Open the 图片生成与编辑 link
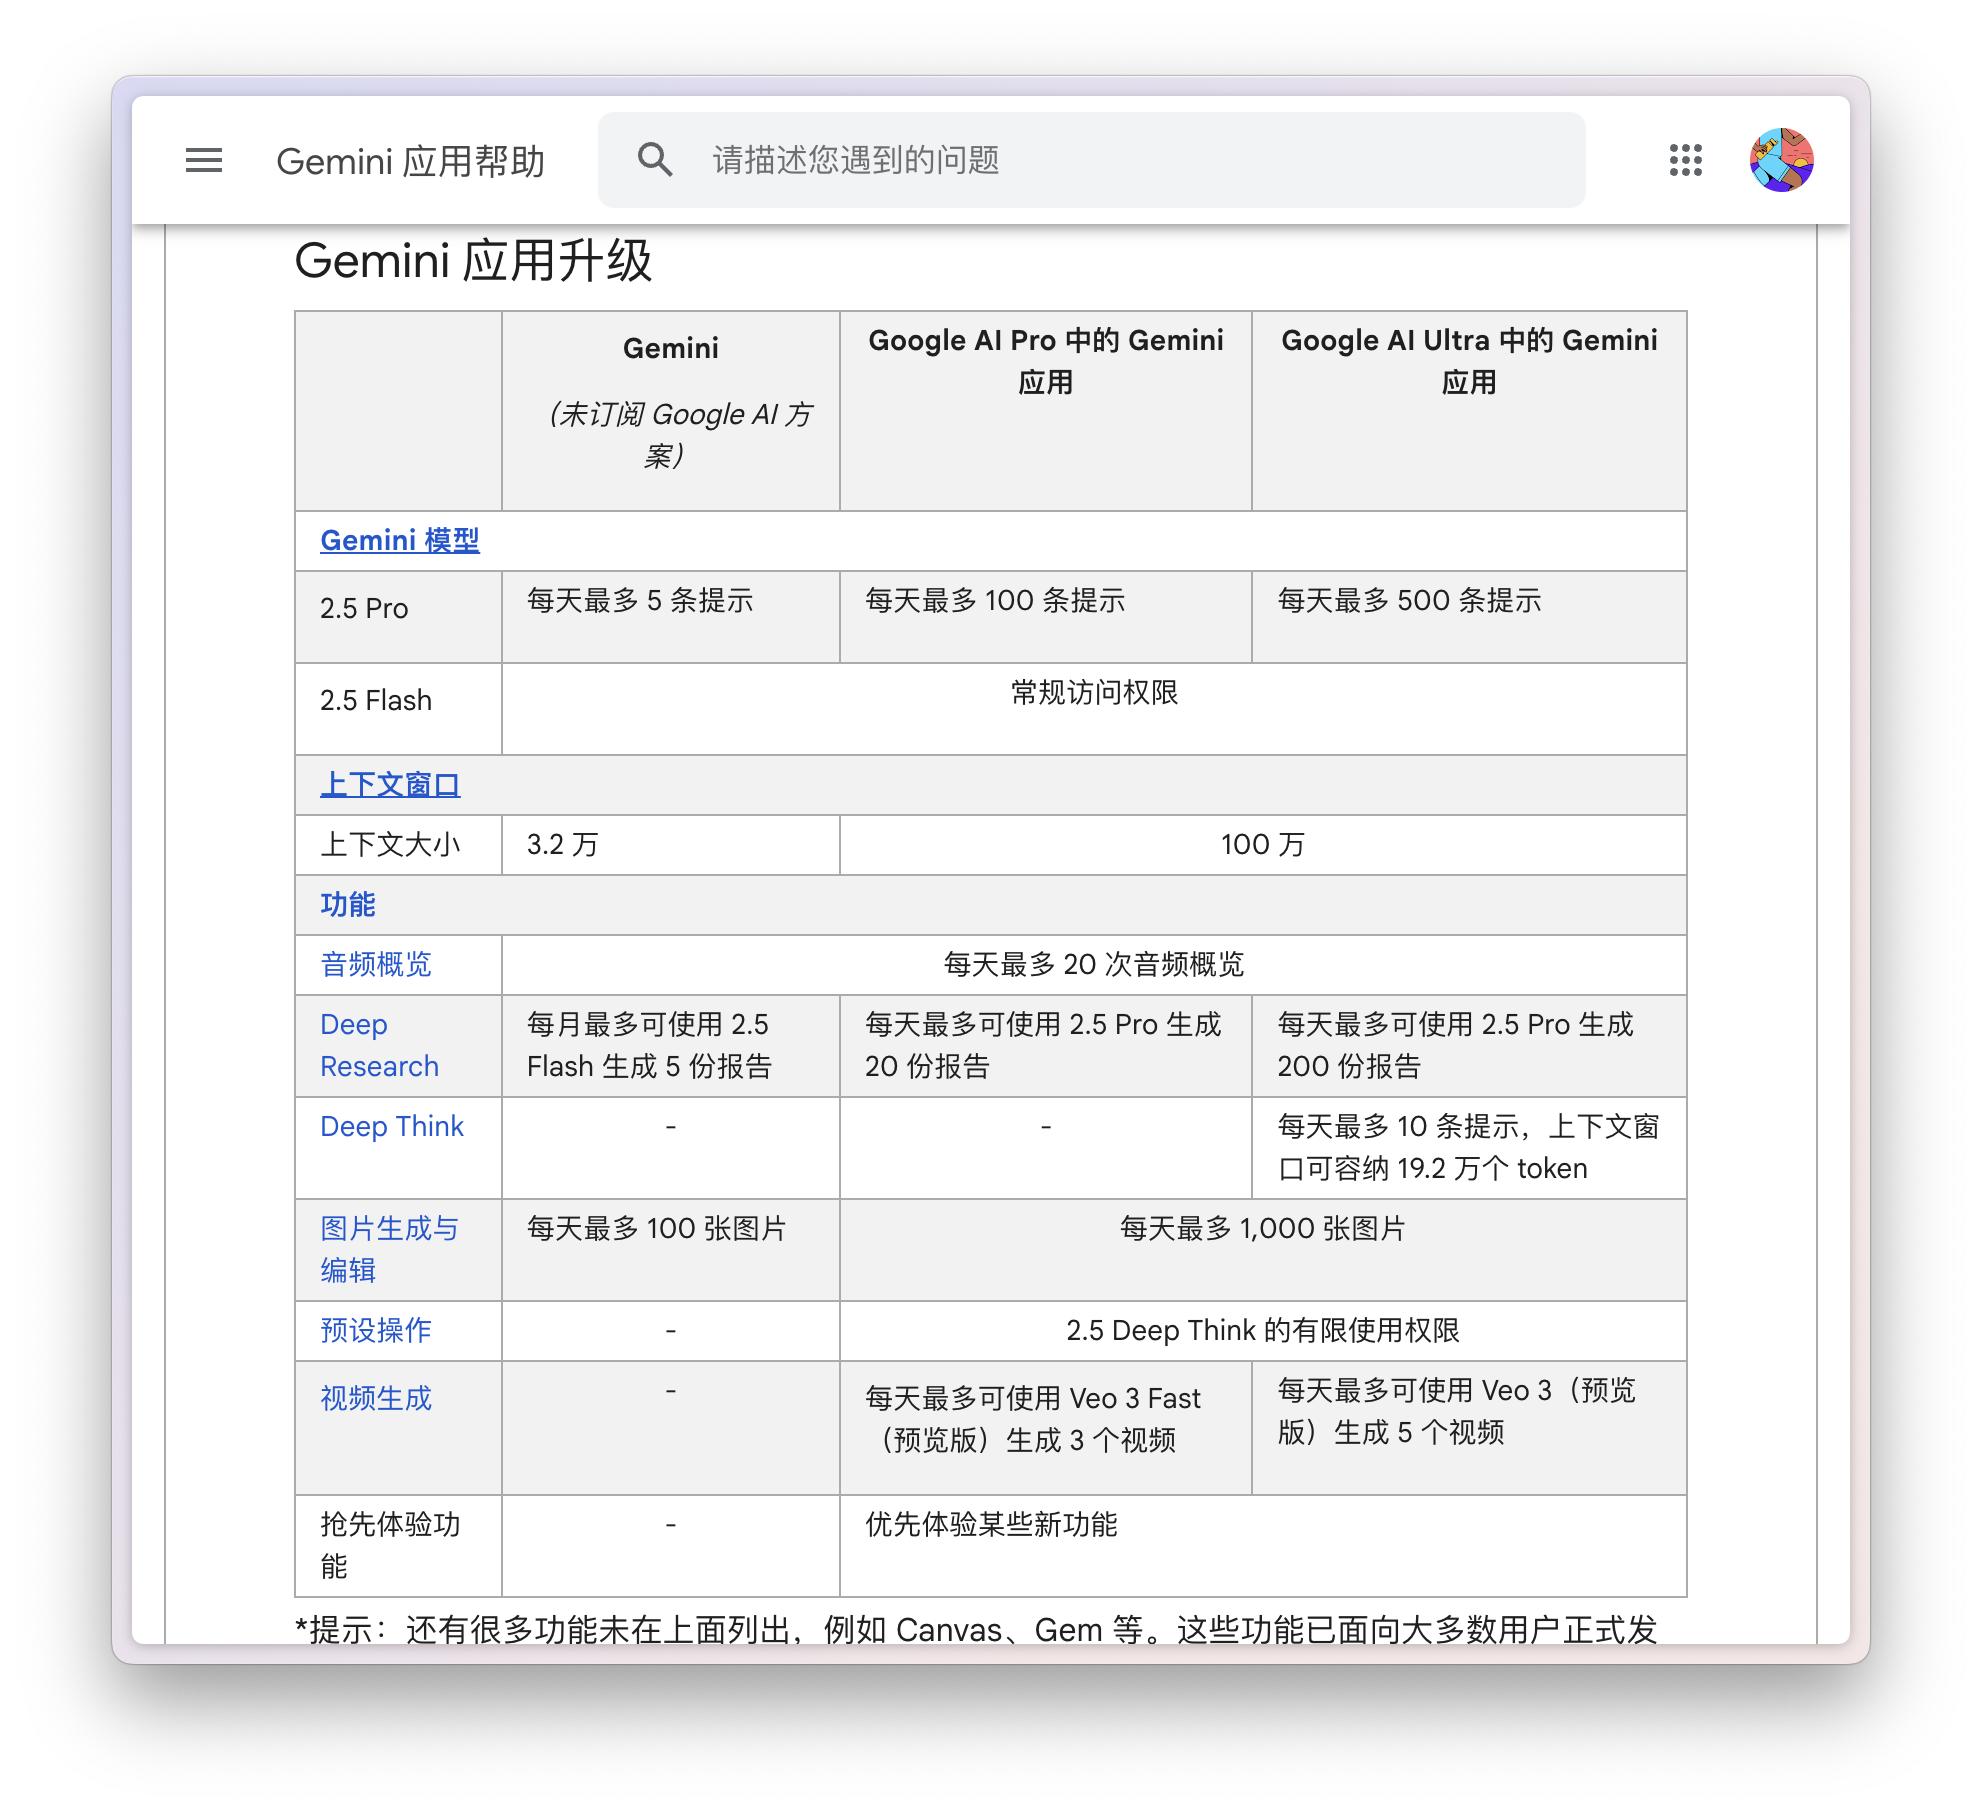1982x1812 pixels. click(388, 1249)
